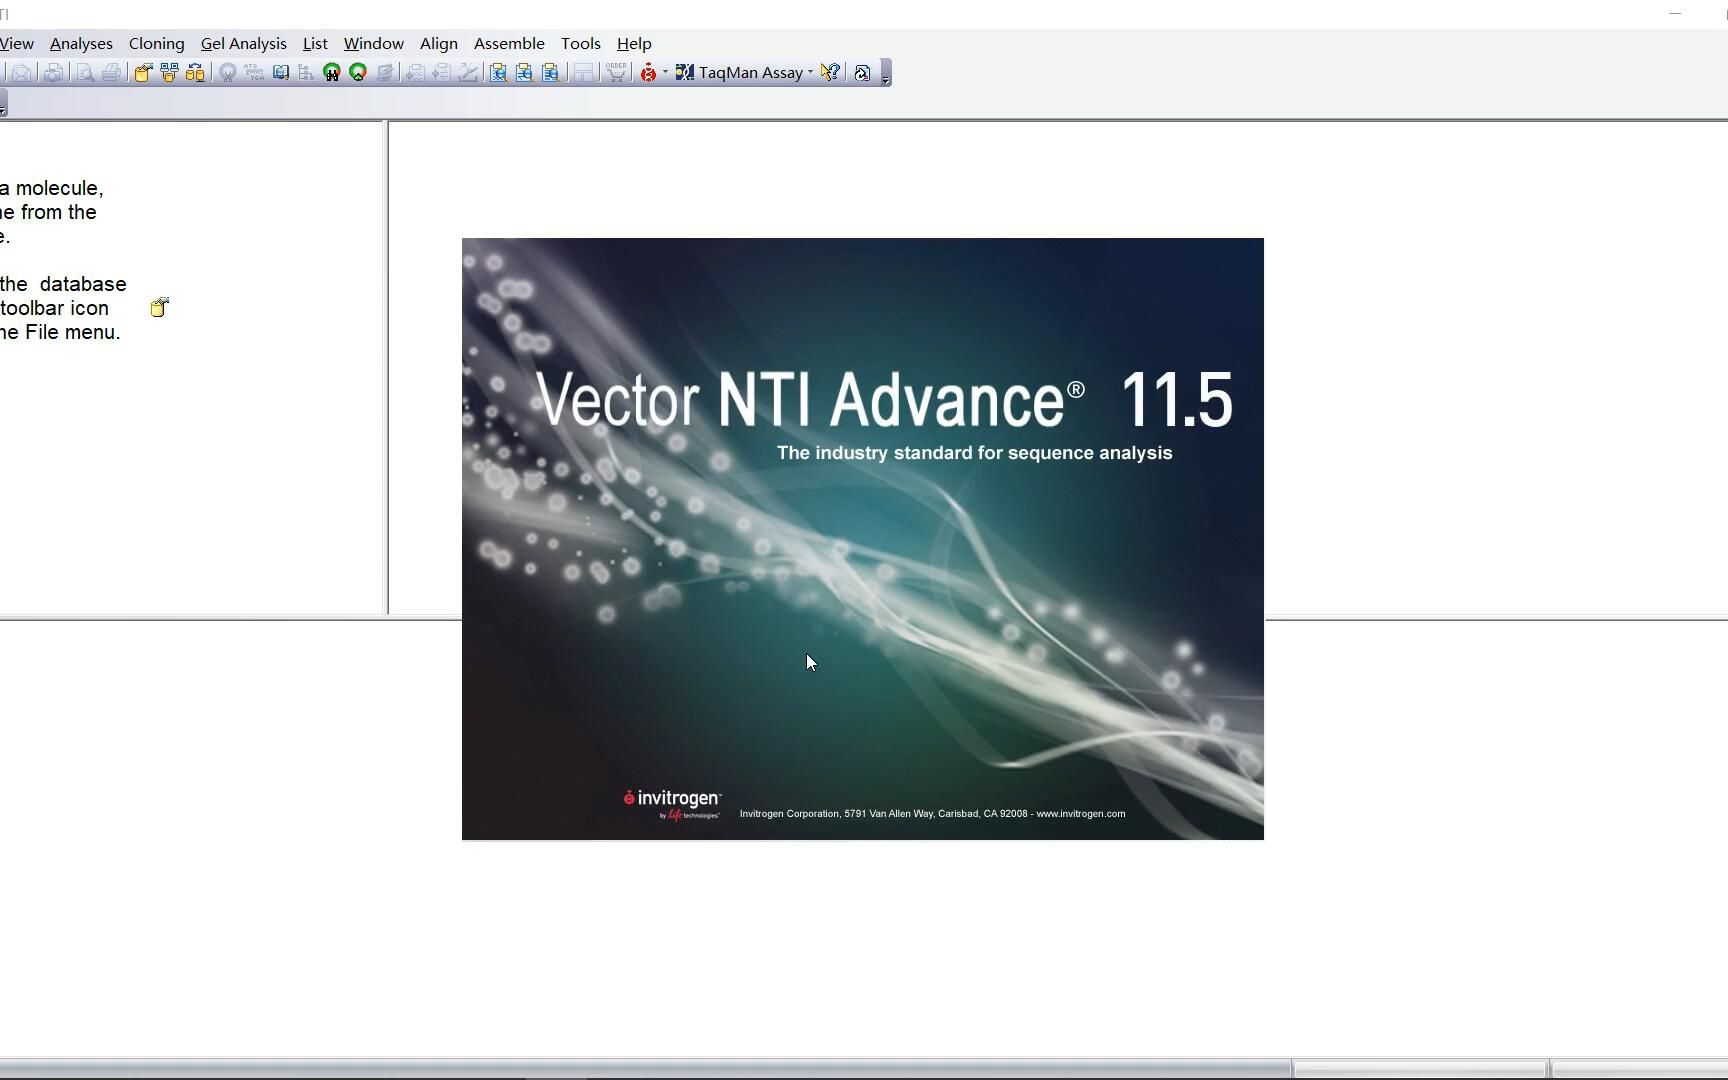Open the Help menu
The height and width of the screenshot is (1080, 1728).
tap(634, 44)
